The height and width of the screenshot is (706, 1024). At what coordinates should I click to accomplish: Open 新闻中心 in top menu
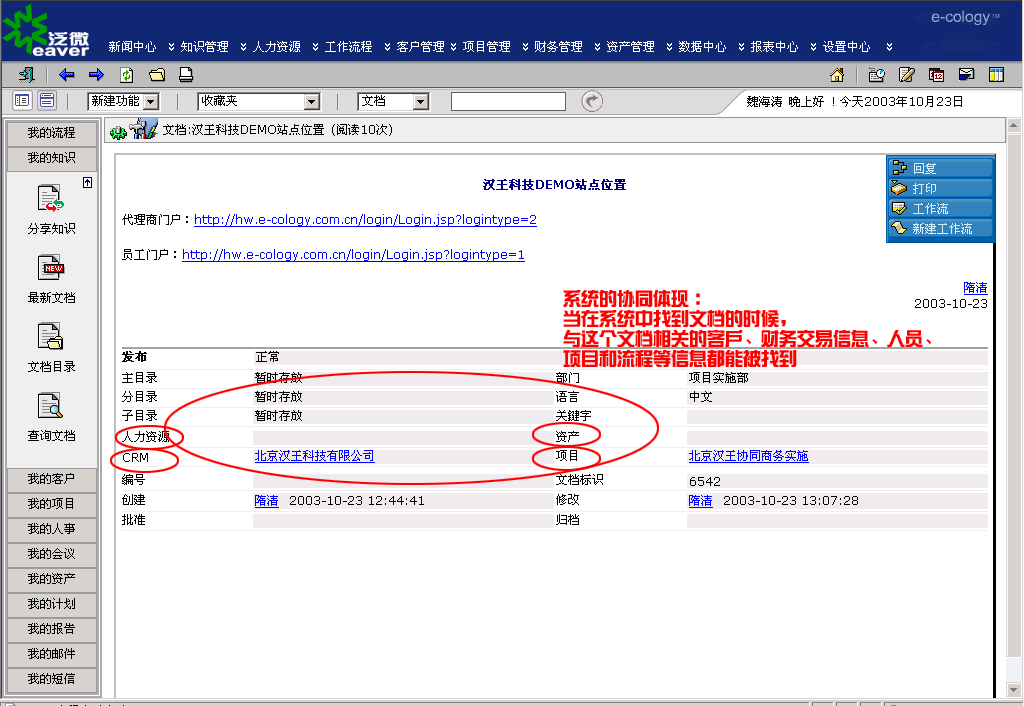(x=132, y=47)
